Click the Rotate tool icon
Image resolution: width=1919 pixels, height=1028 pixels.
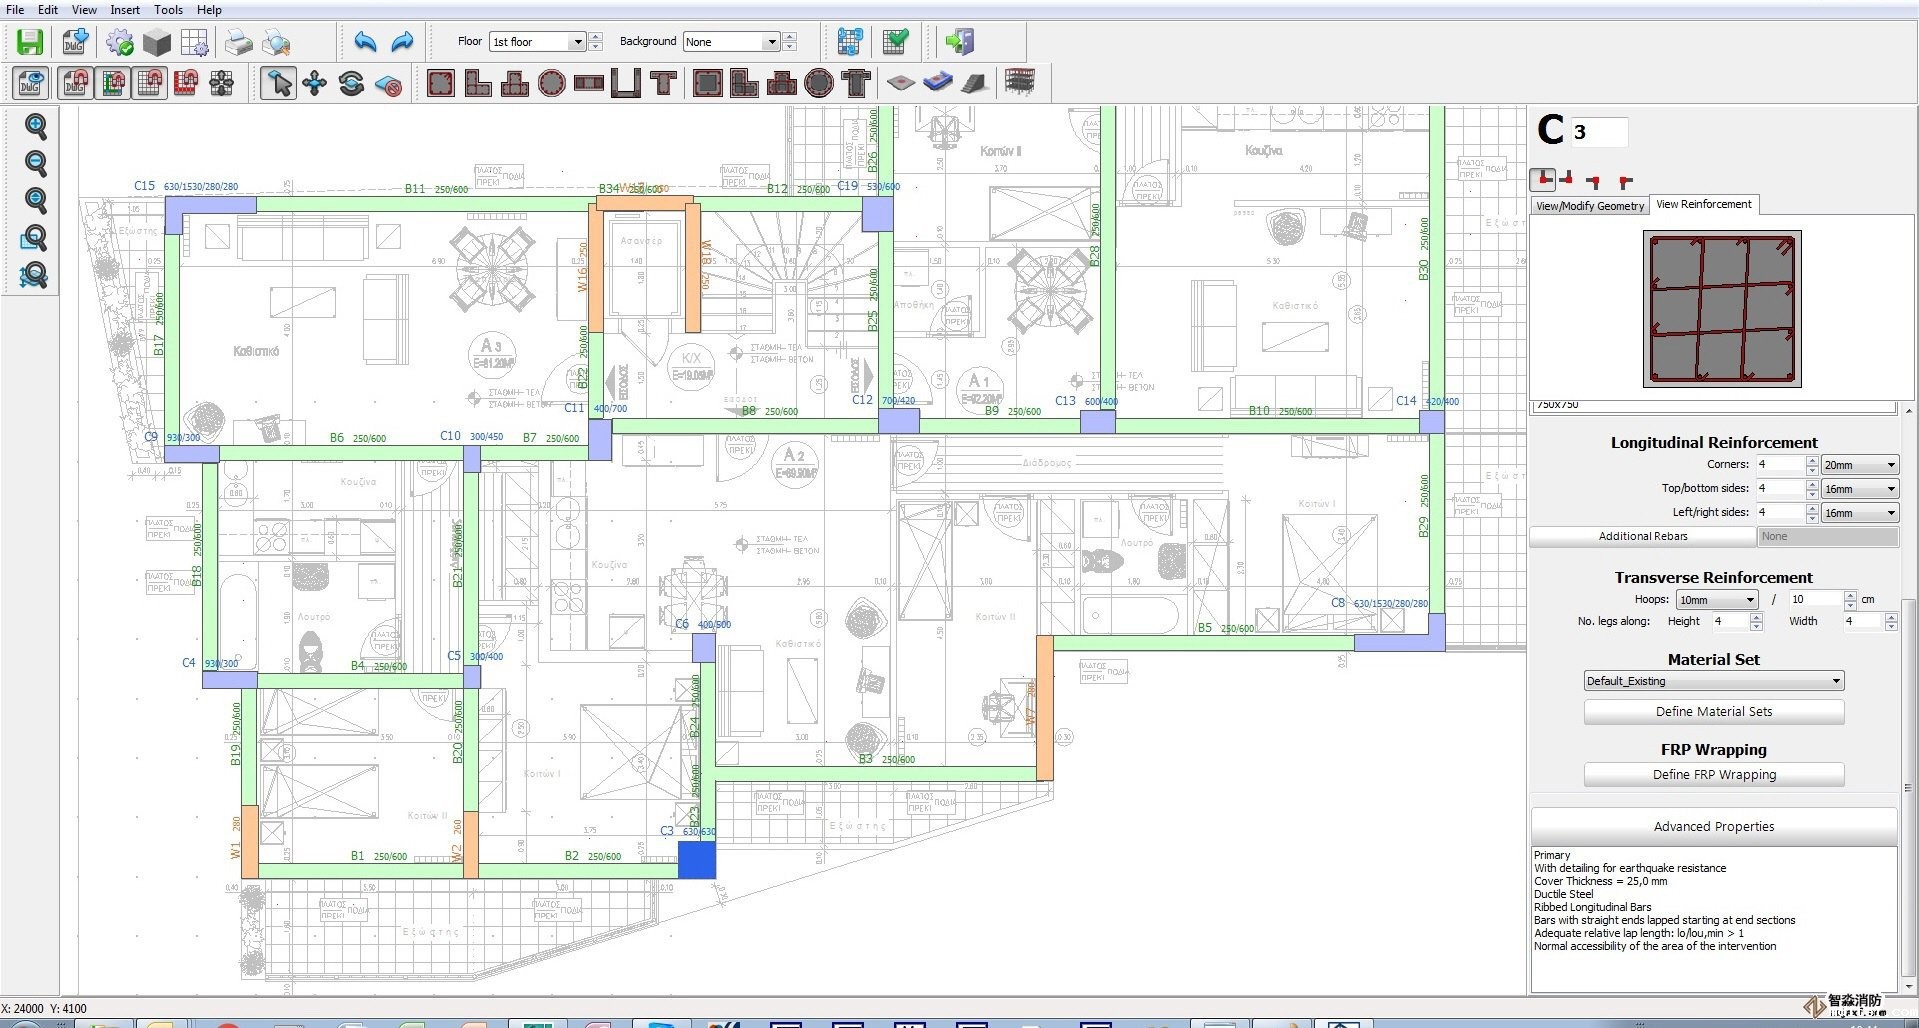click(x=351, y=83)
